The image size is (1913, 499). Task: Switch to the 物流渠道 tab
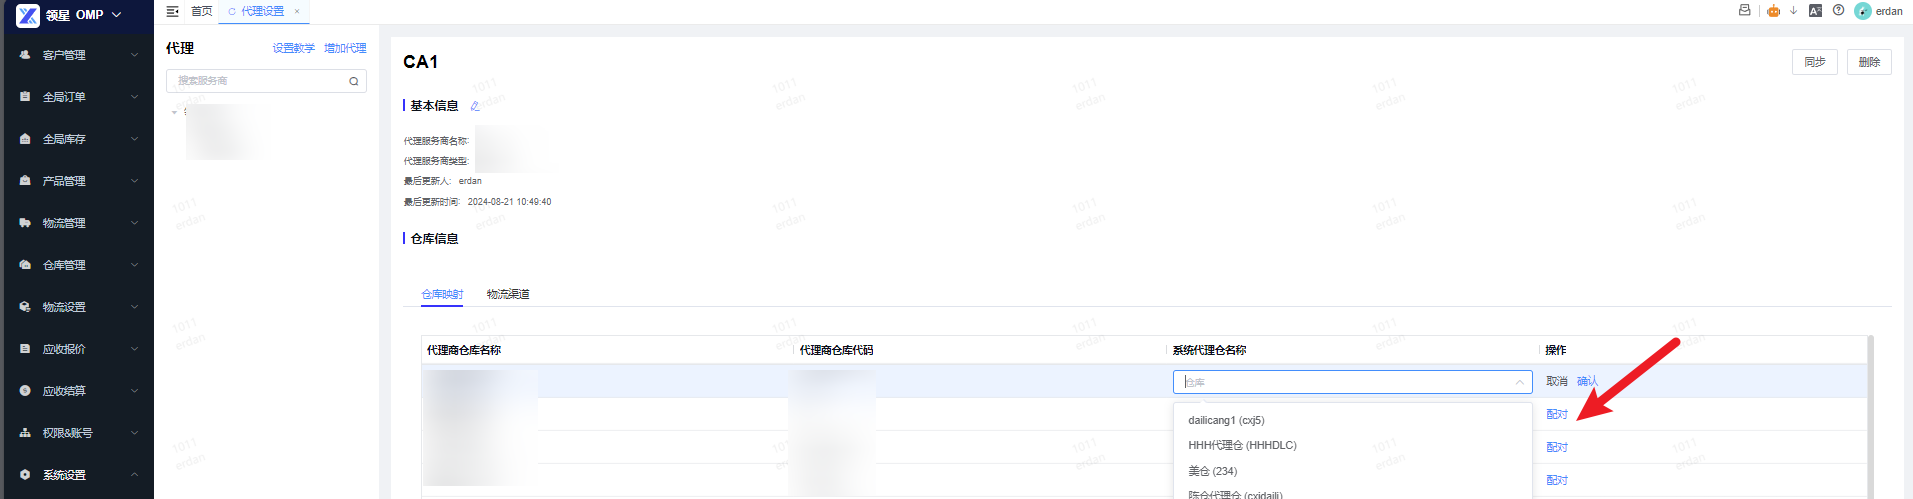pyautogui.click(x=508, y=294)
